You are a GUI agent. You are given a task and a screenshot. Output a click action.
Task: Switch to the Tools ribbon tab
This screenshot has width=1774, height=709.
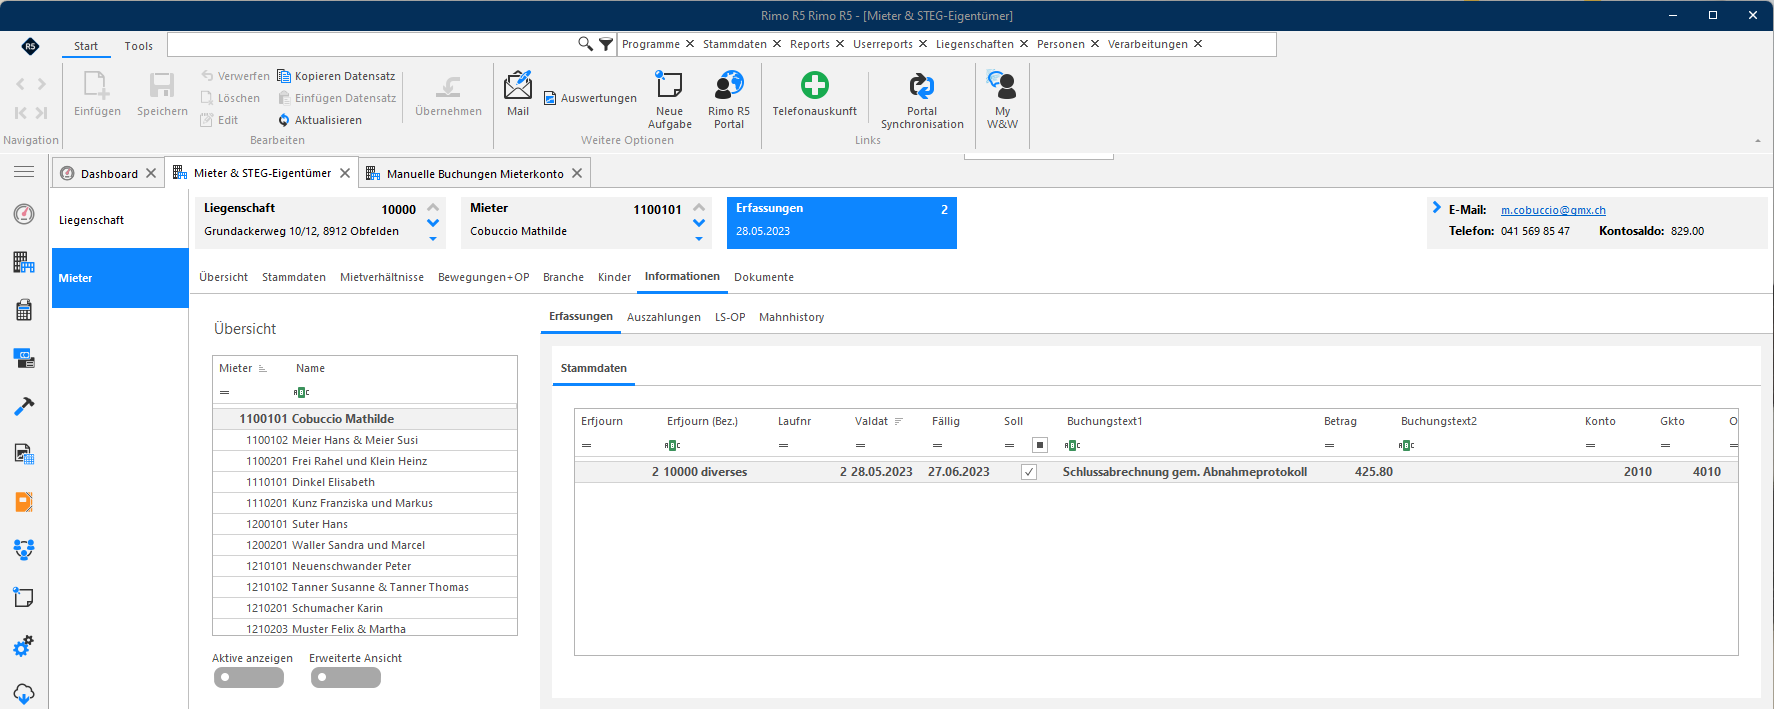[139, 46]
